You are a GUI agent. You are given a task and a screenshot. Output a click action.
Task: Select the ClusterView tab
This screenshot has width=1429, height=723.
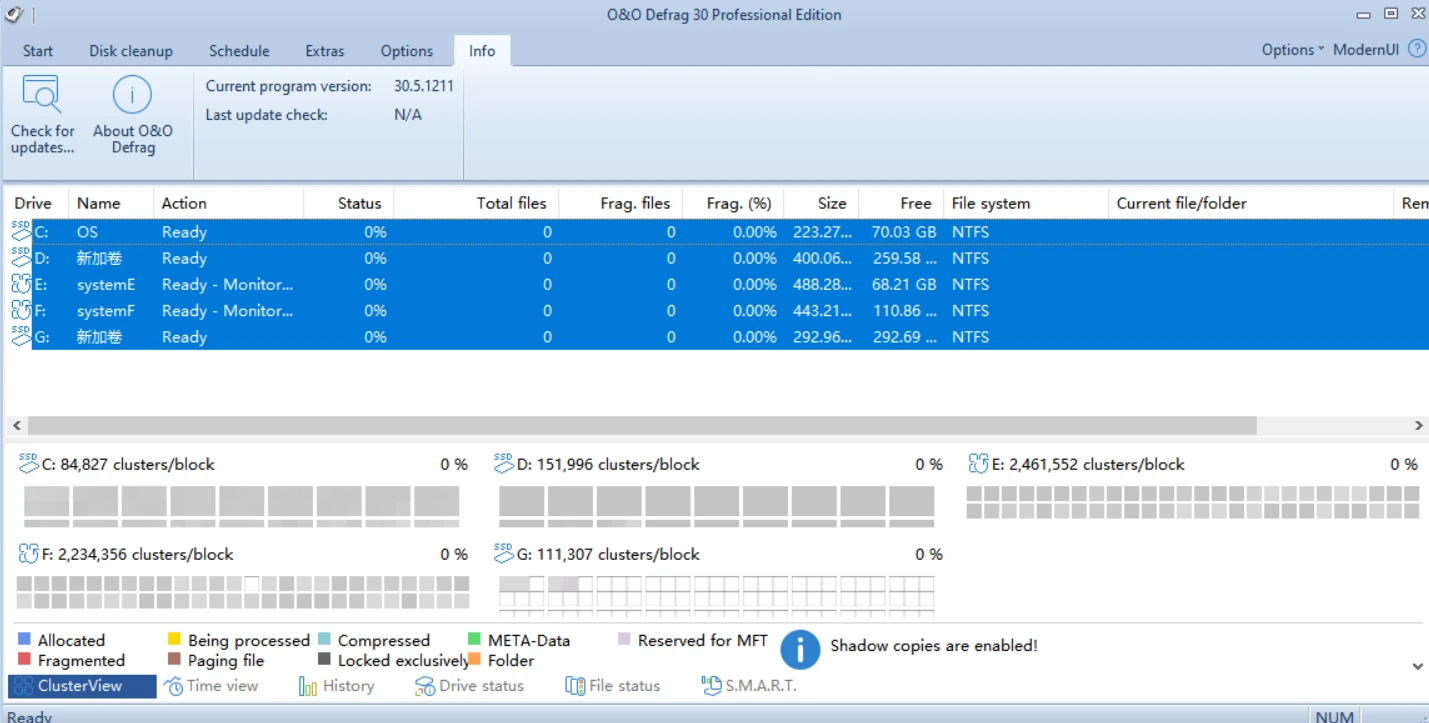pos(82,686)
